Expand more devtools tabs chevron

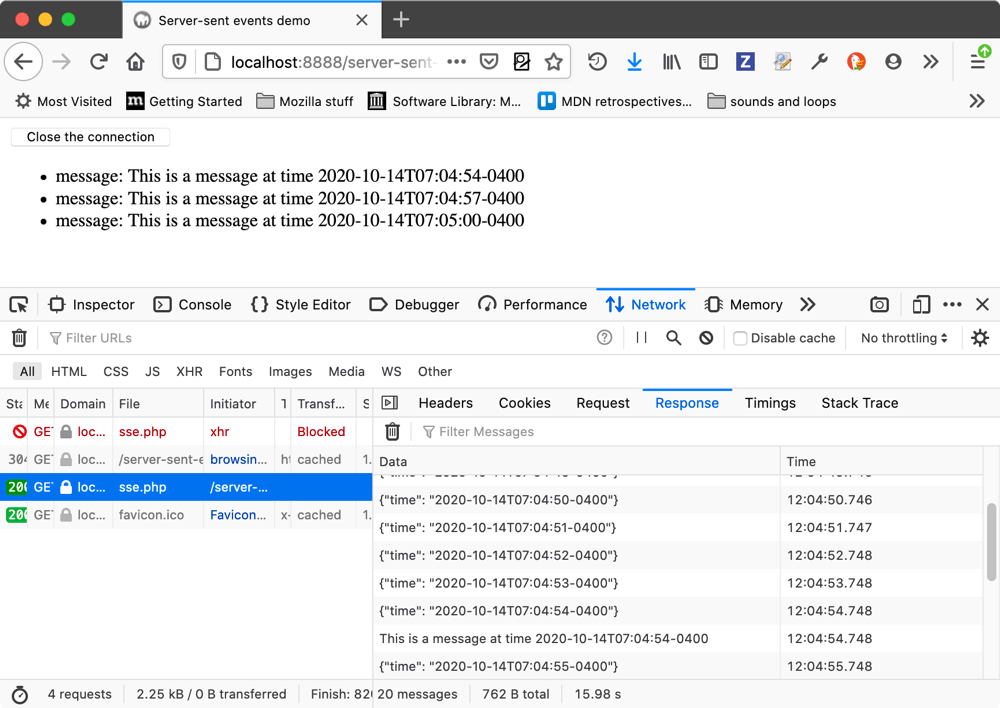tap(808, 305)
